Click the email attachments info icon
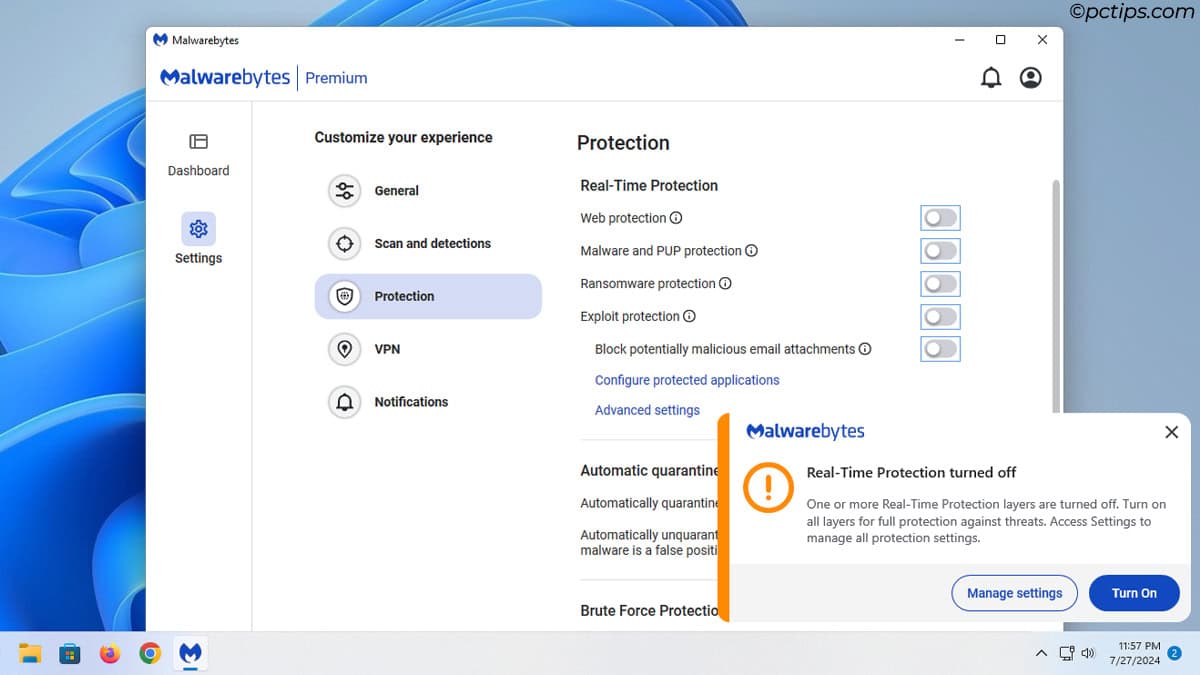1200x675 pixels. click(x=865, y=349)
